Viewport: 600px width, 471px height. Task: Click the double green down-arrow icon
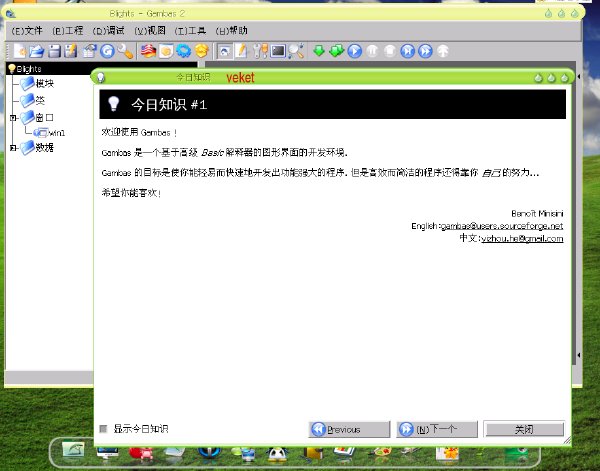336,51
